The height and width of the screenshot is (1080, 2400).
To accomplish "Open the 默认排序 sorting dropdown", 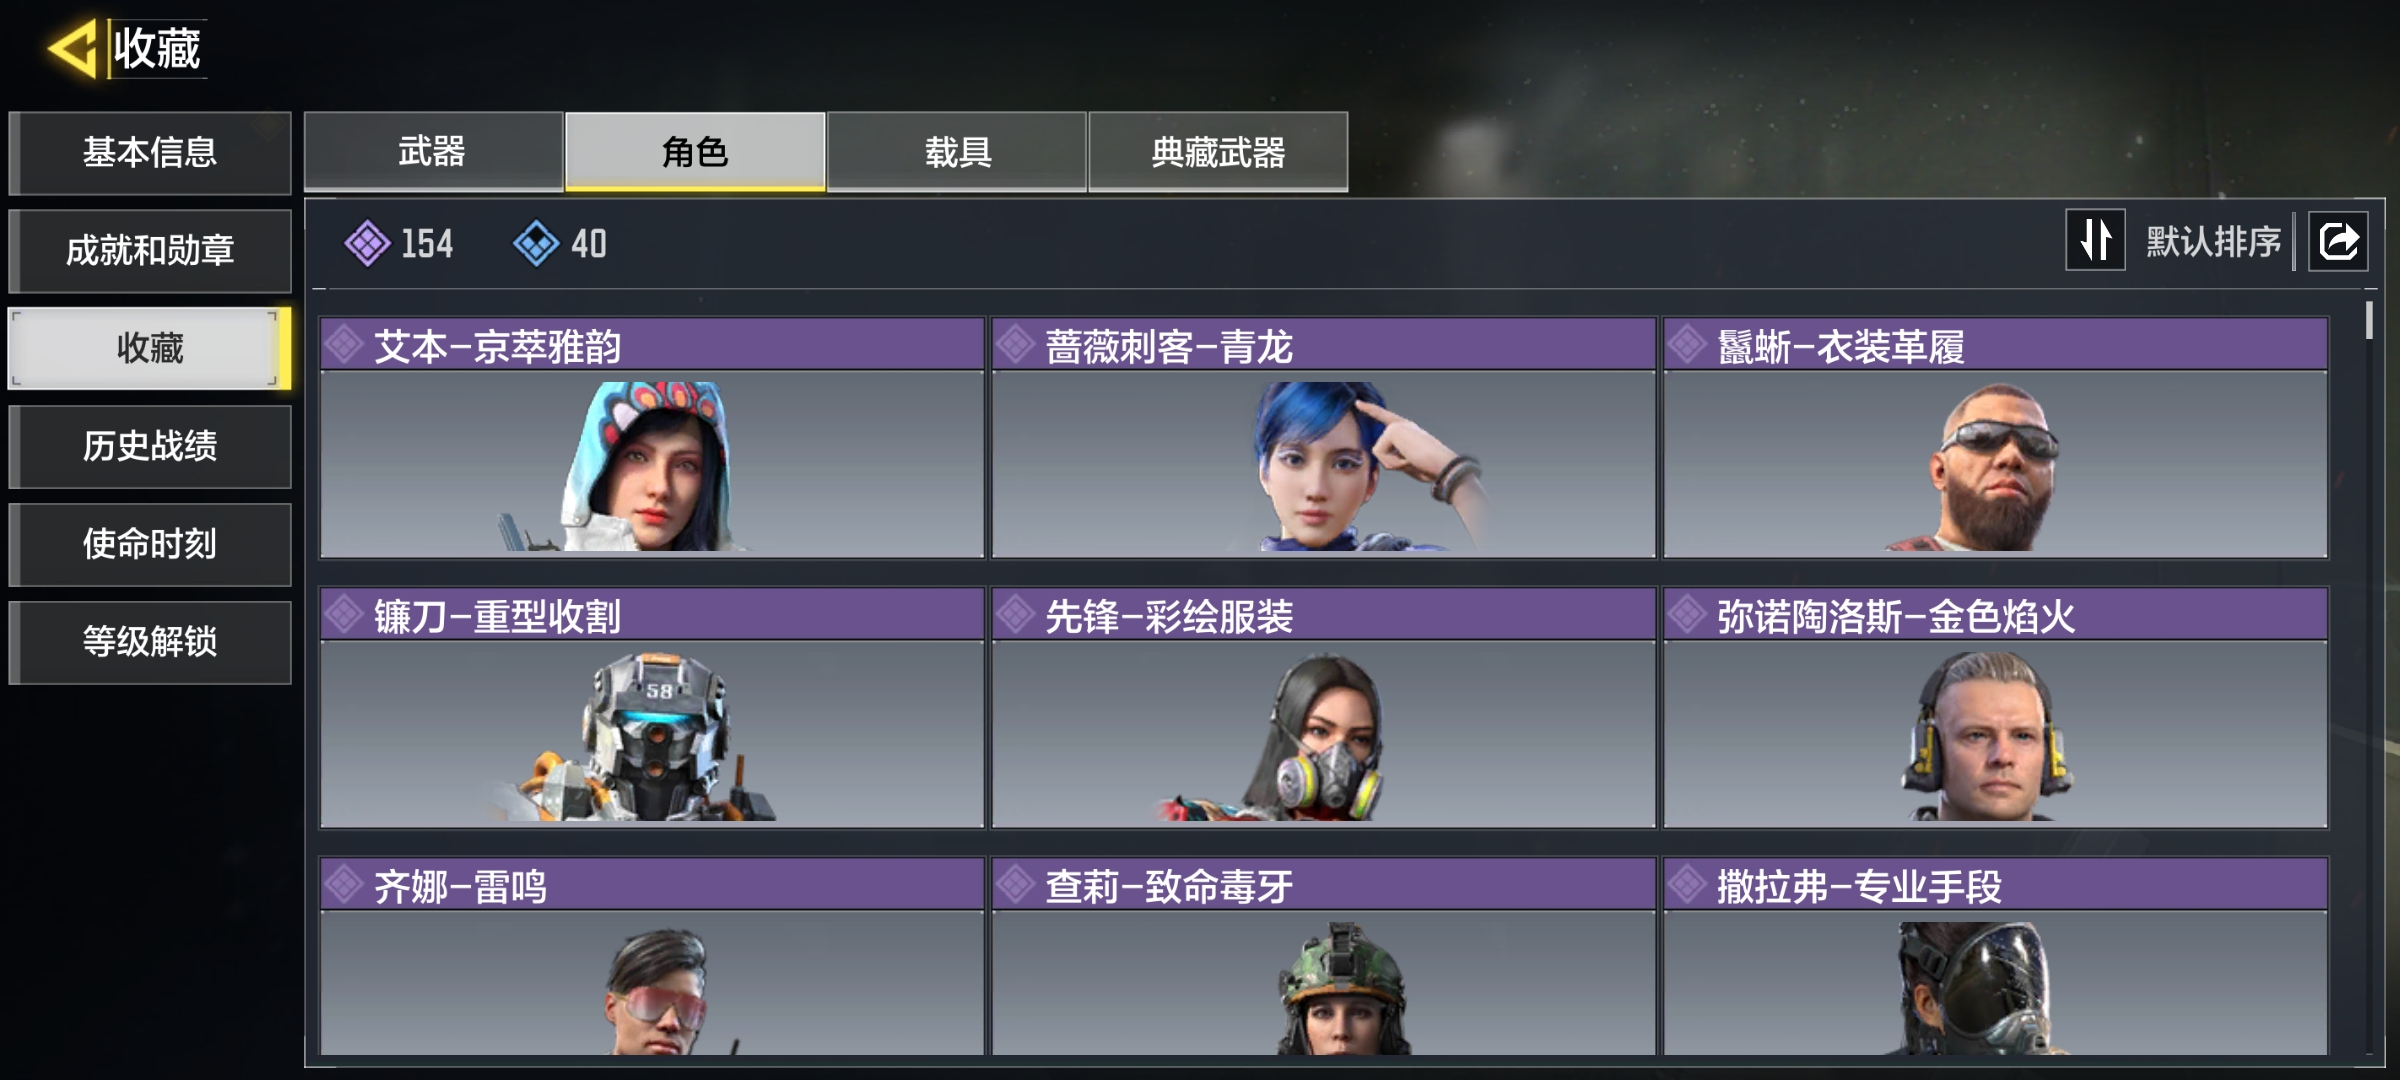I will point(2213,241).
